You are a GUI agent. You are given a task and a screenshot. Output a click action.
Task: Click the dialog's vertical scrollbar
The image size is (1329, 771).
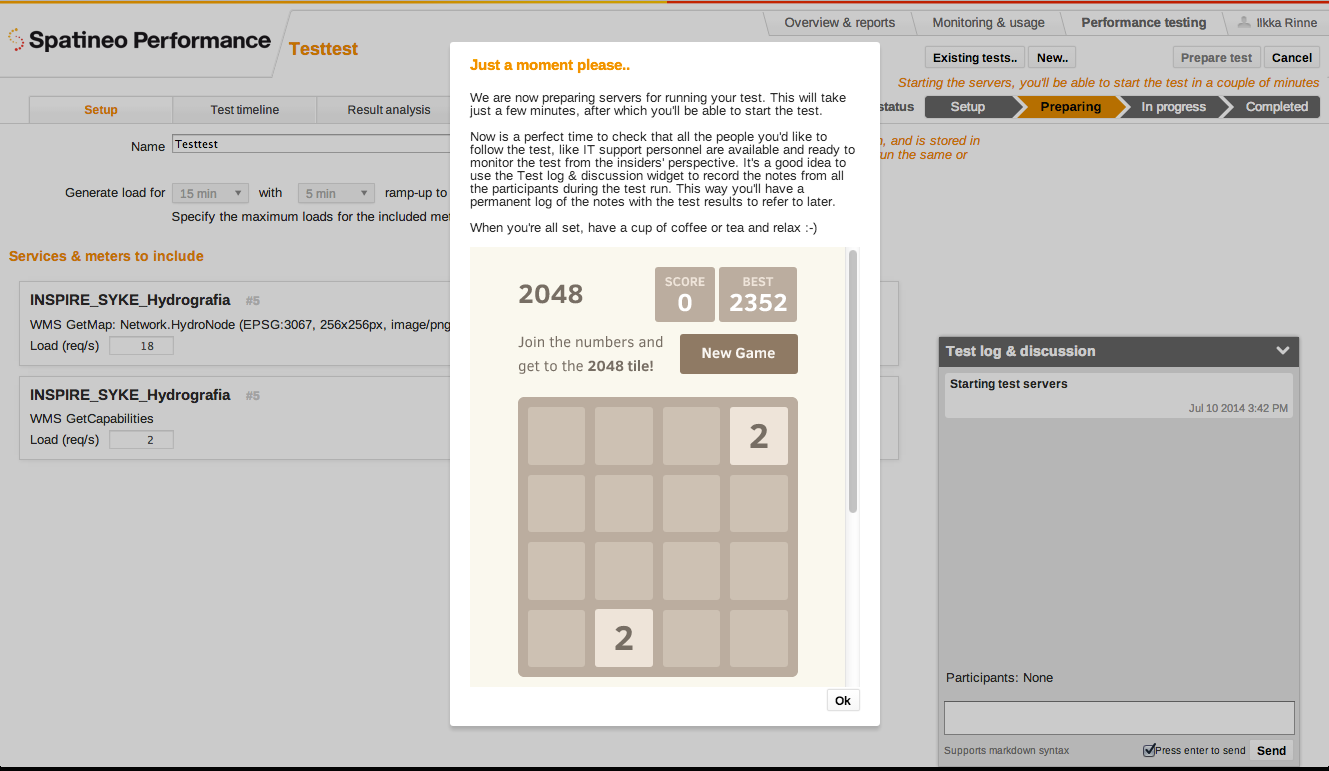coord(853,381)
